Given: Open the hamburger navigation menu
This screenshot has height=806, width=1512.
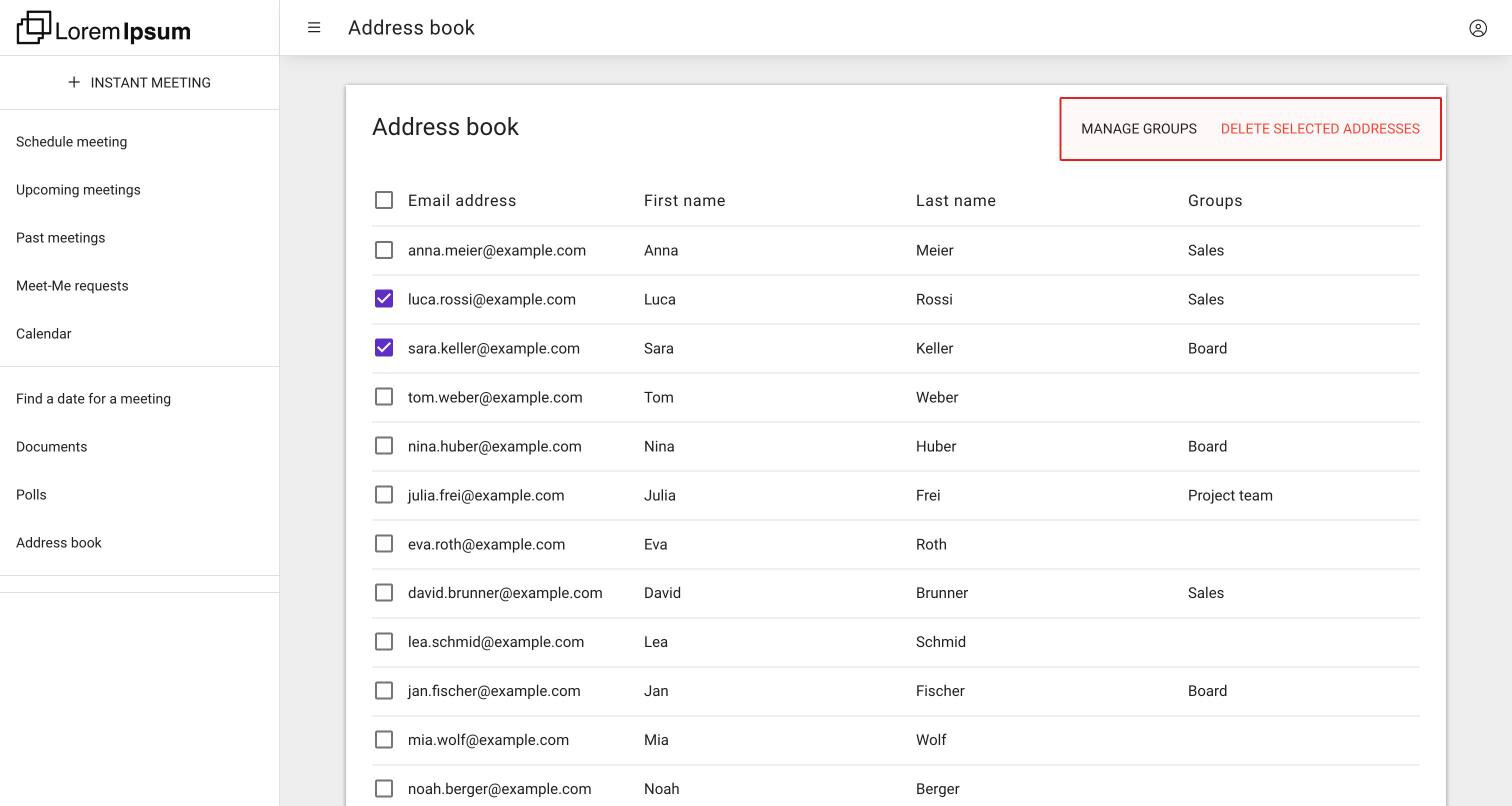Looking at the screenshot, I should point(314,28).
